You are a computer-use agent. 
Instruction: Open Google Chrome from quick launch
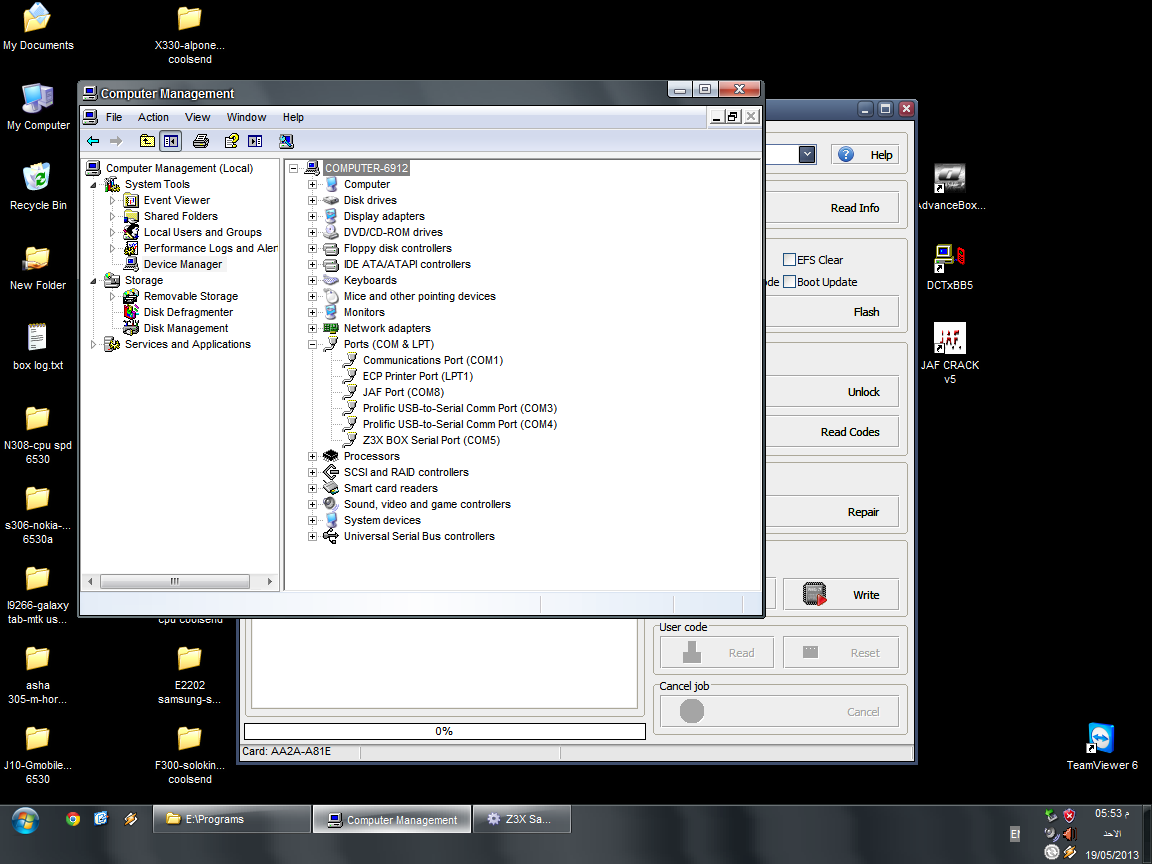(73, 818)
